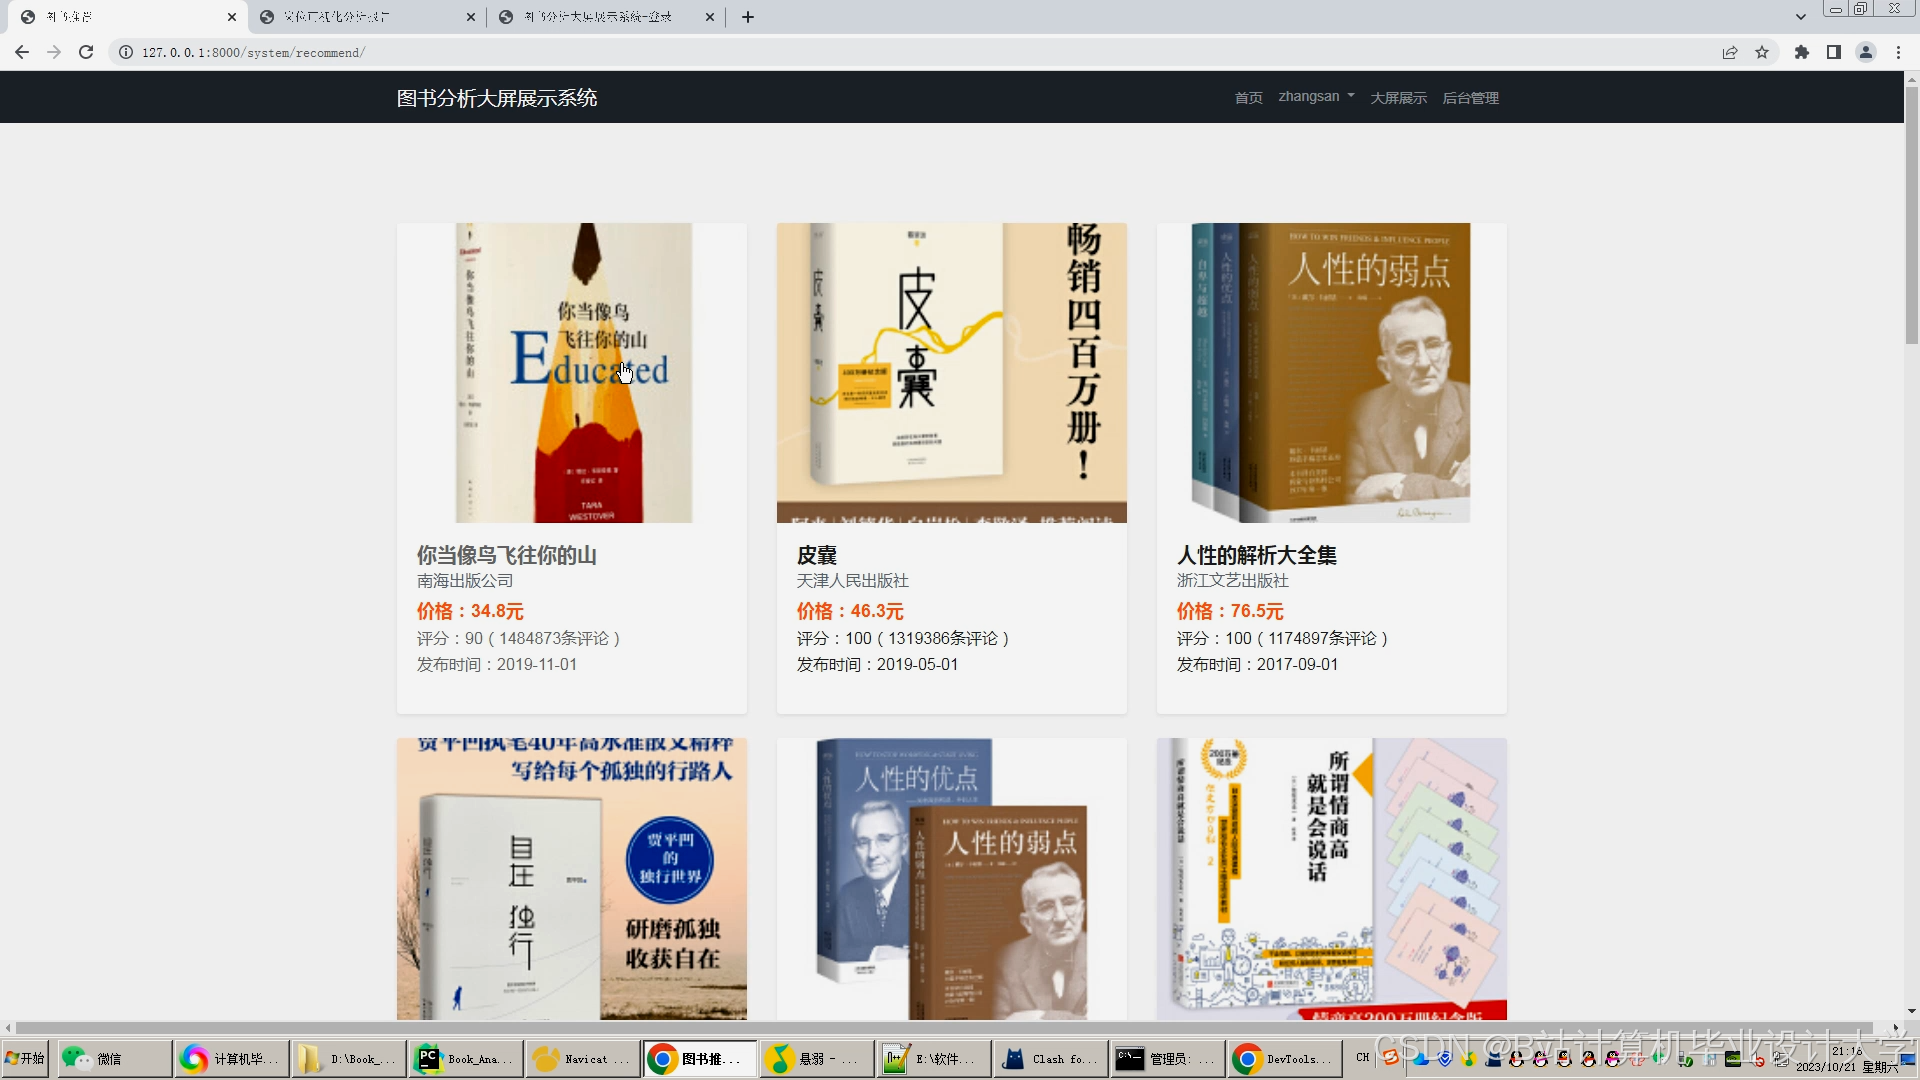Open a new browser tab
The width and height of the screenshot is (1920, 1080).
pyautogui.click(x=748, y=17)
